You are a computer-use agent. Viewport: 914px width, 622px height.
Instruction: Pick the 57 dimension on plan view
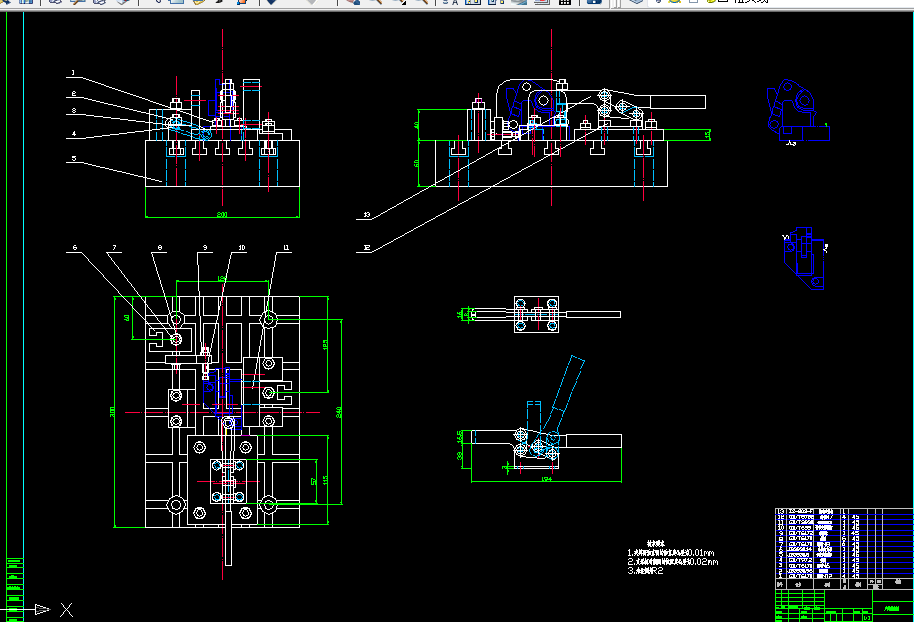click(314, 482)
